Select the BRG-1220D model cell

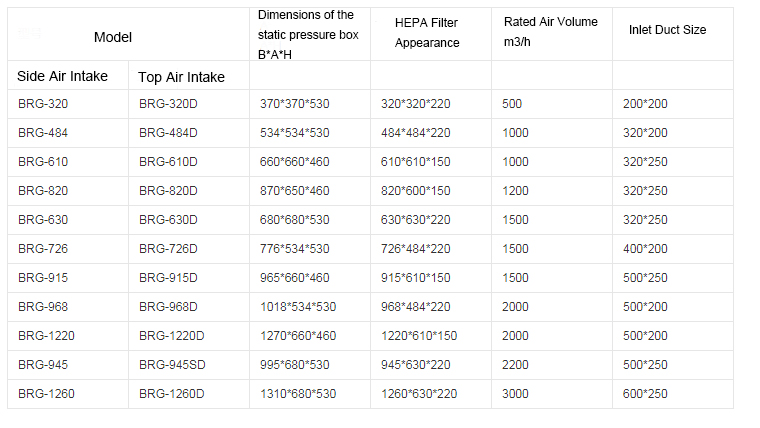(171, 336)
